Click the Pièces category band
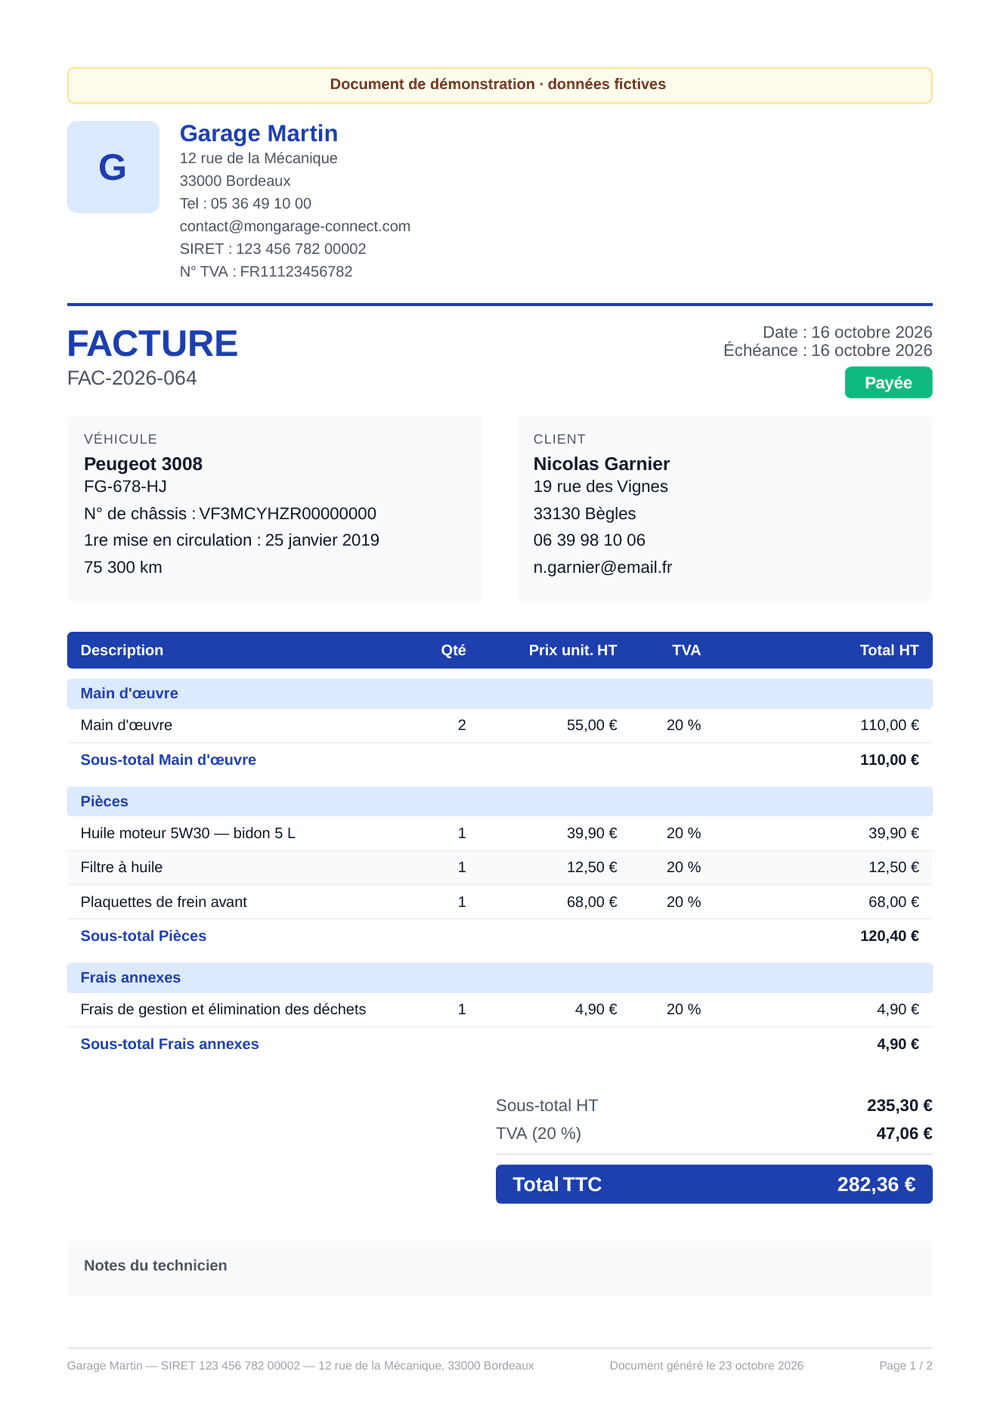The height and width of the screenshot is (1414, 1000). [500, 801]
